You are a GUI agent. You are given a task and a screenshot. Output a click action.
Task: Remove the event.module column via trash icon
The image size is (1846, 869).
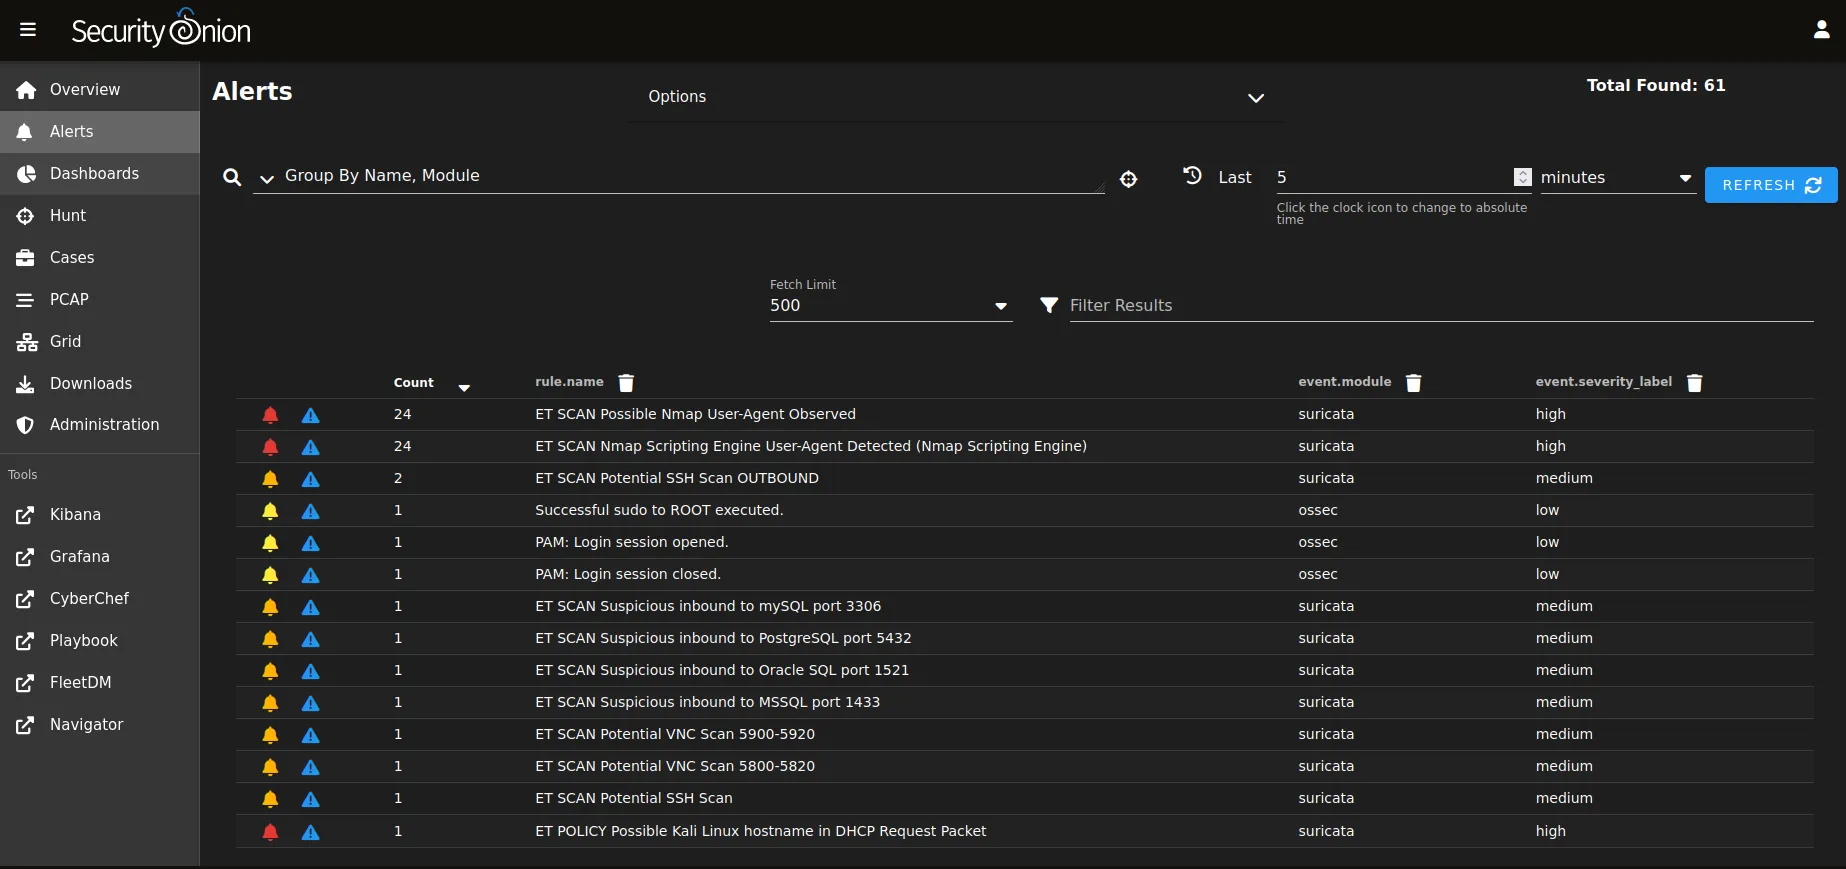click(x=1413, y=383)
